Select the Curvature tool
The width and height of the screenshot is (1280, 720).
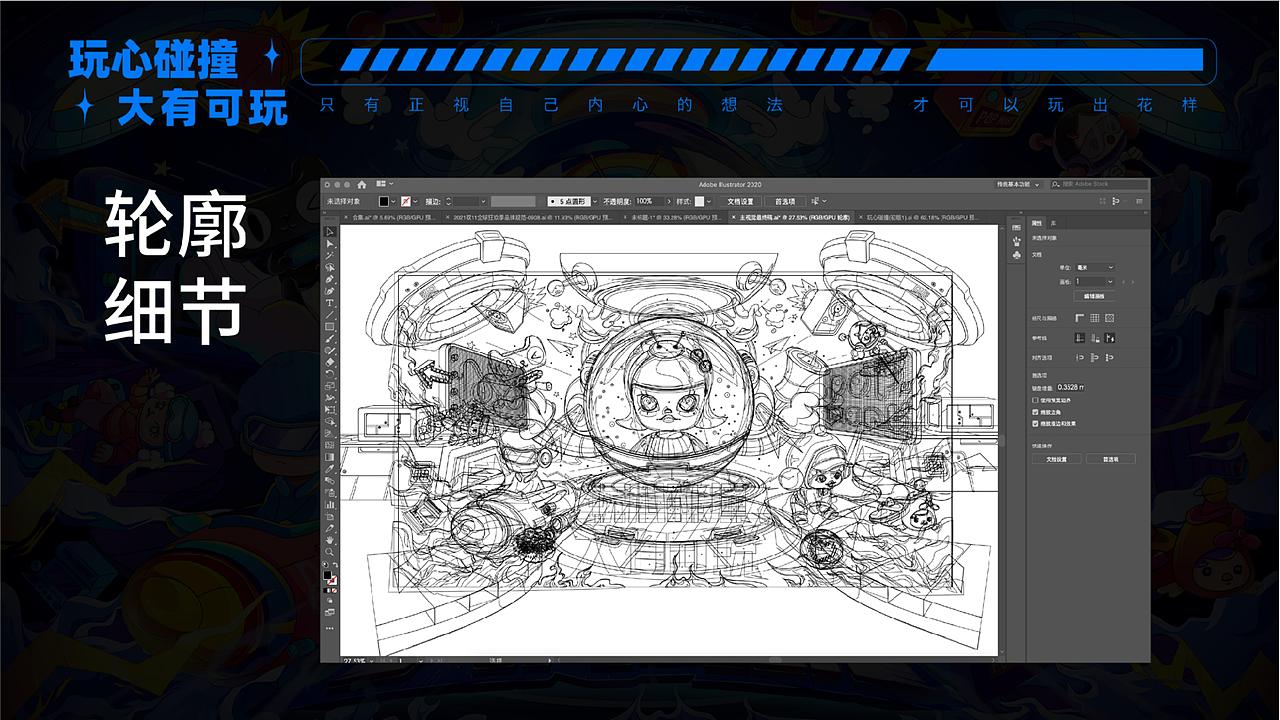329,290
